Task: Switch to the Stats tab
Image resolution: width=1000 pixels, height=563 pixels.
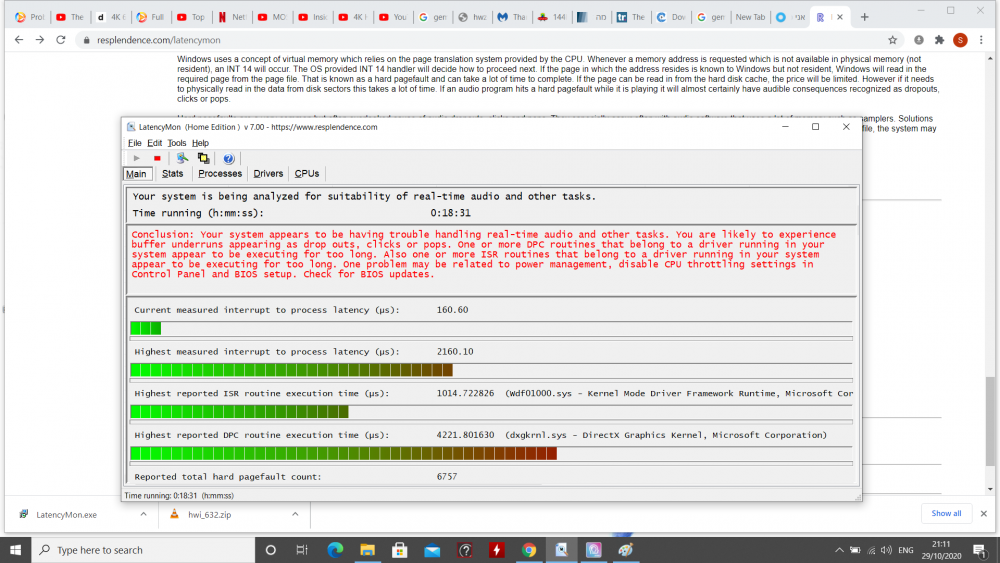Action: [x=172, y=173]
